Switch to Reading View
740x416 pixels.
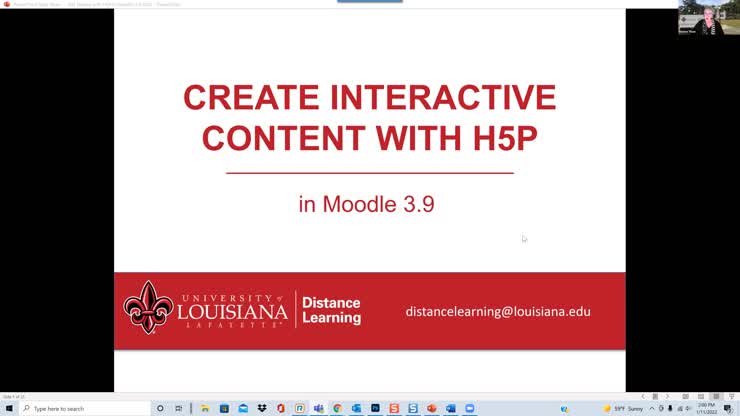pos(716,397)
